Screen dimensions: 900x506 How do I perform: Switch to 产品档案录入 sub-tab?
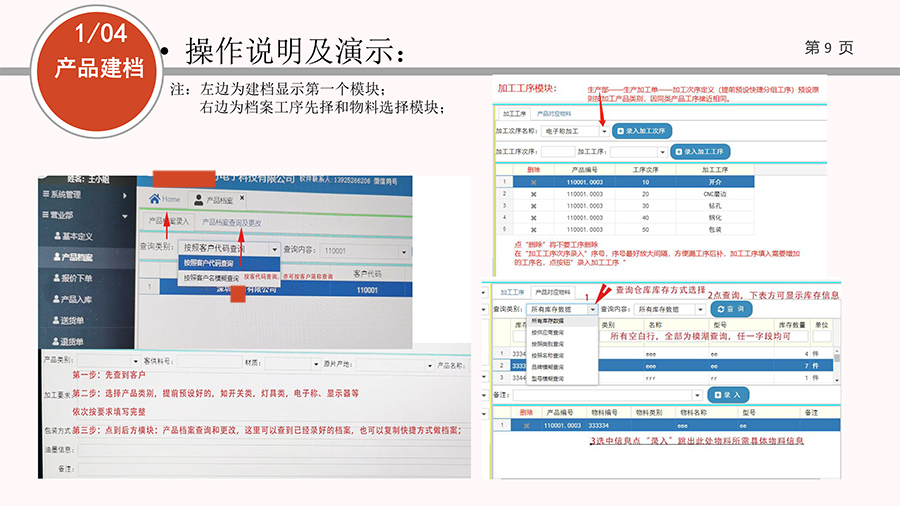[x=169, y=221]
